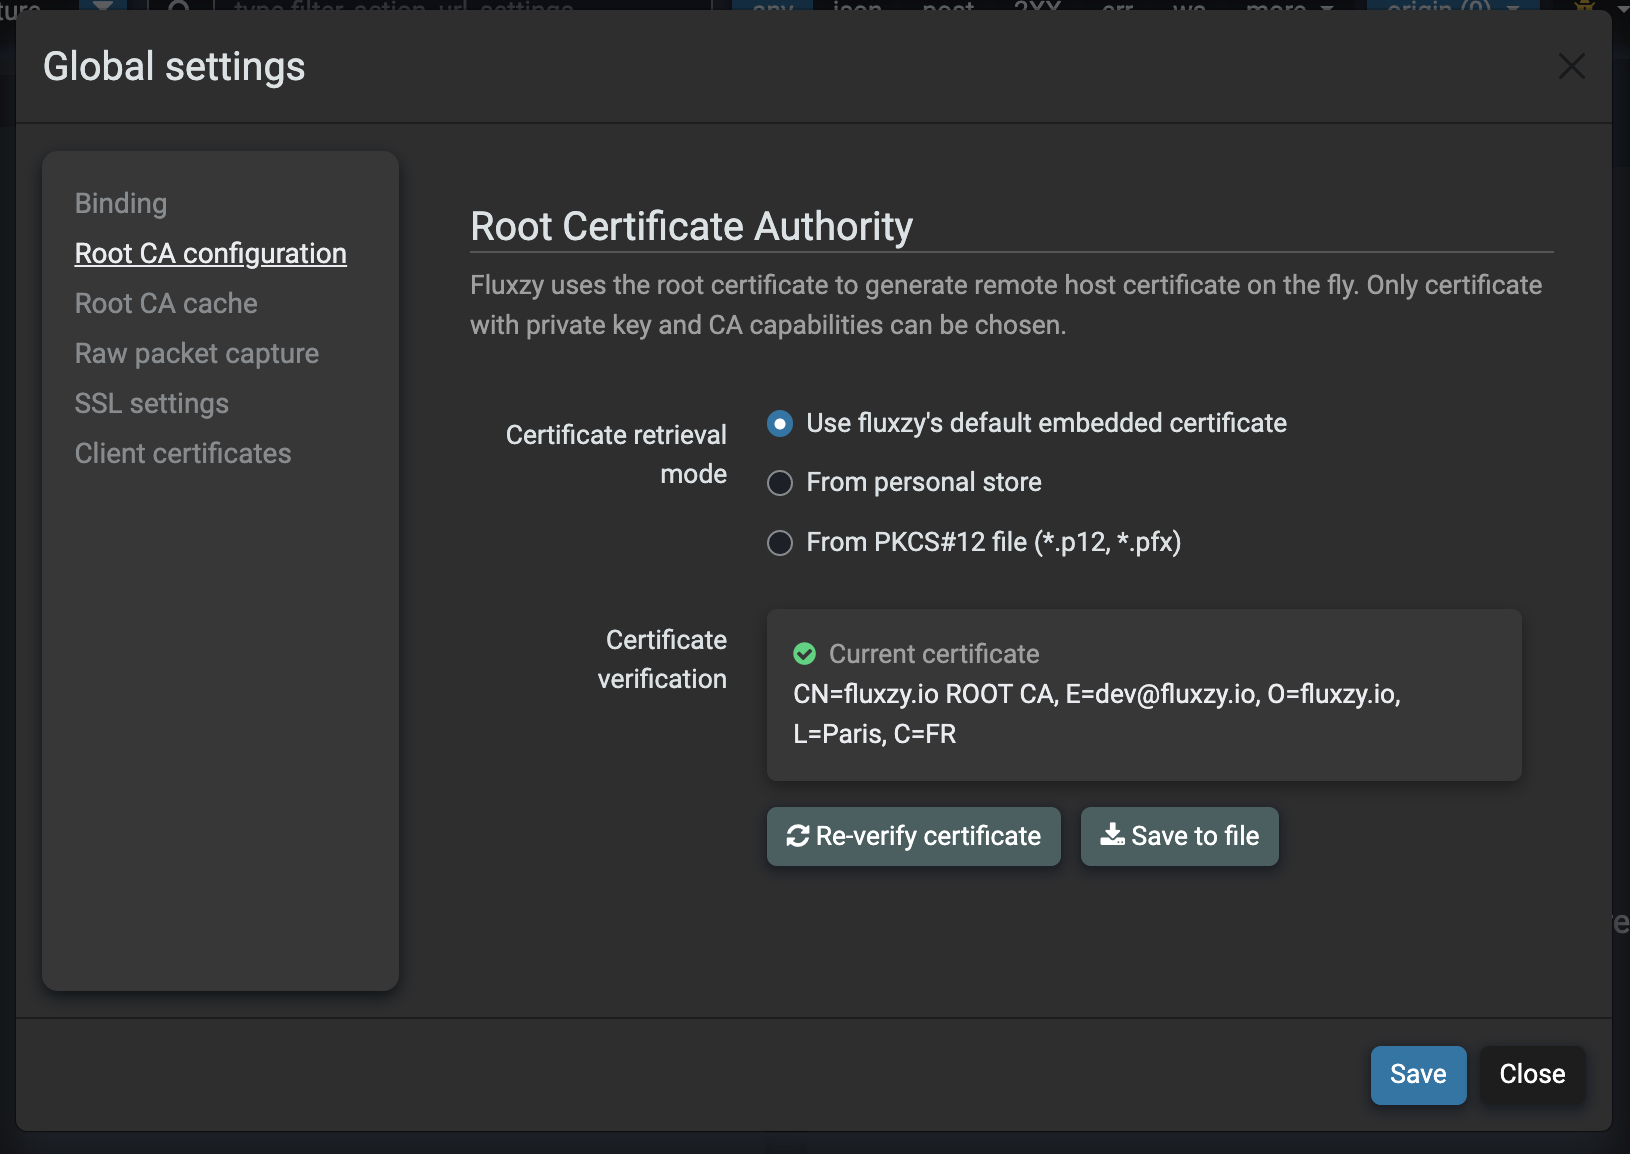Open Client certificates section
Image resolution: width=1630 pixels, height=1154 pixels.
tap(183, 453)
